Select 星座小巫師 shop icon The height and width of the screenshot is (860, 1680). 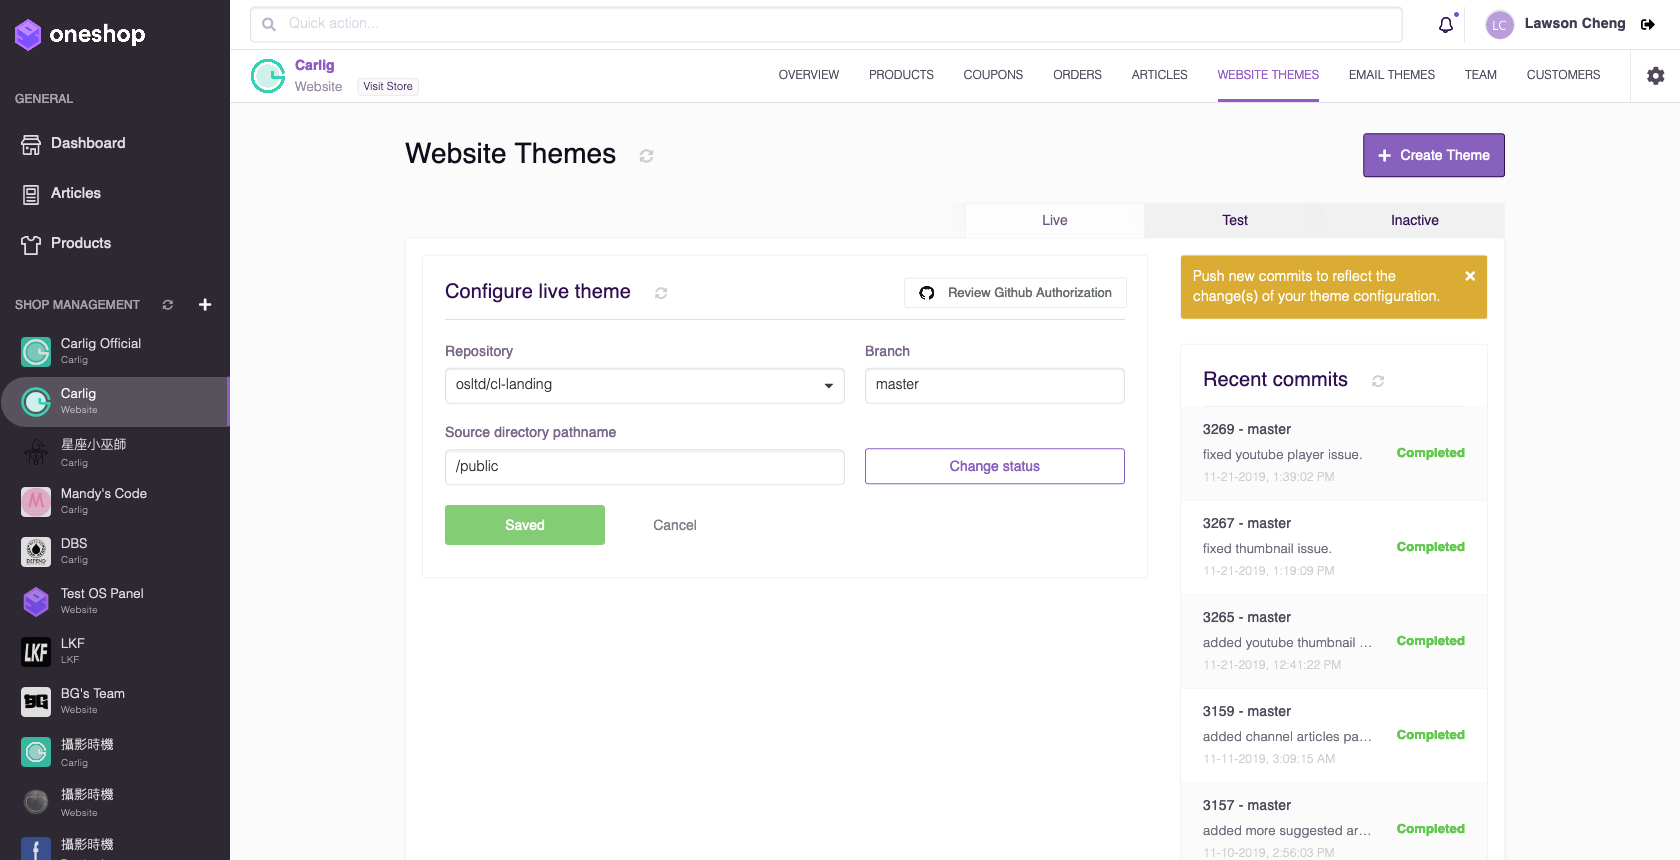coord(36,452)
